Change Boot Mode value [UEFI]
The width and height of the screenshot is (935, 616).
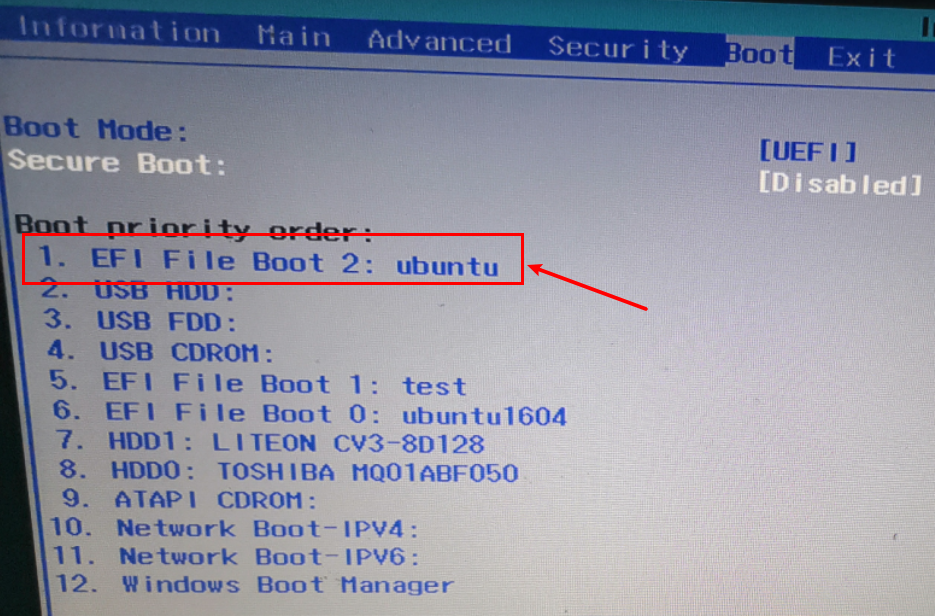807,151
